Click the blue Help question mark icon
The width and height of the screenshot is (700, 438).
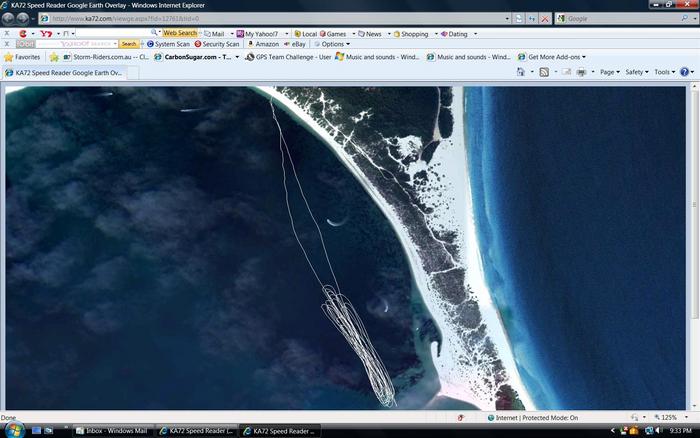point(685,72)
